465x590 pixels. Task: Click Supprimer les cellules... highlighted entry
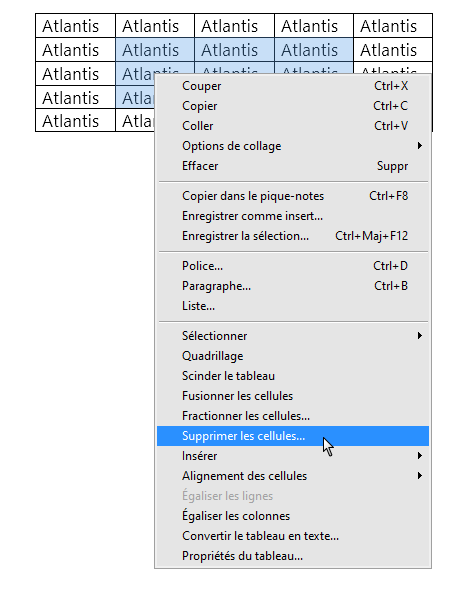click(293, 436)
